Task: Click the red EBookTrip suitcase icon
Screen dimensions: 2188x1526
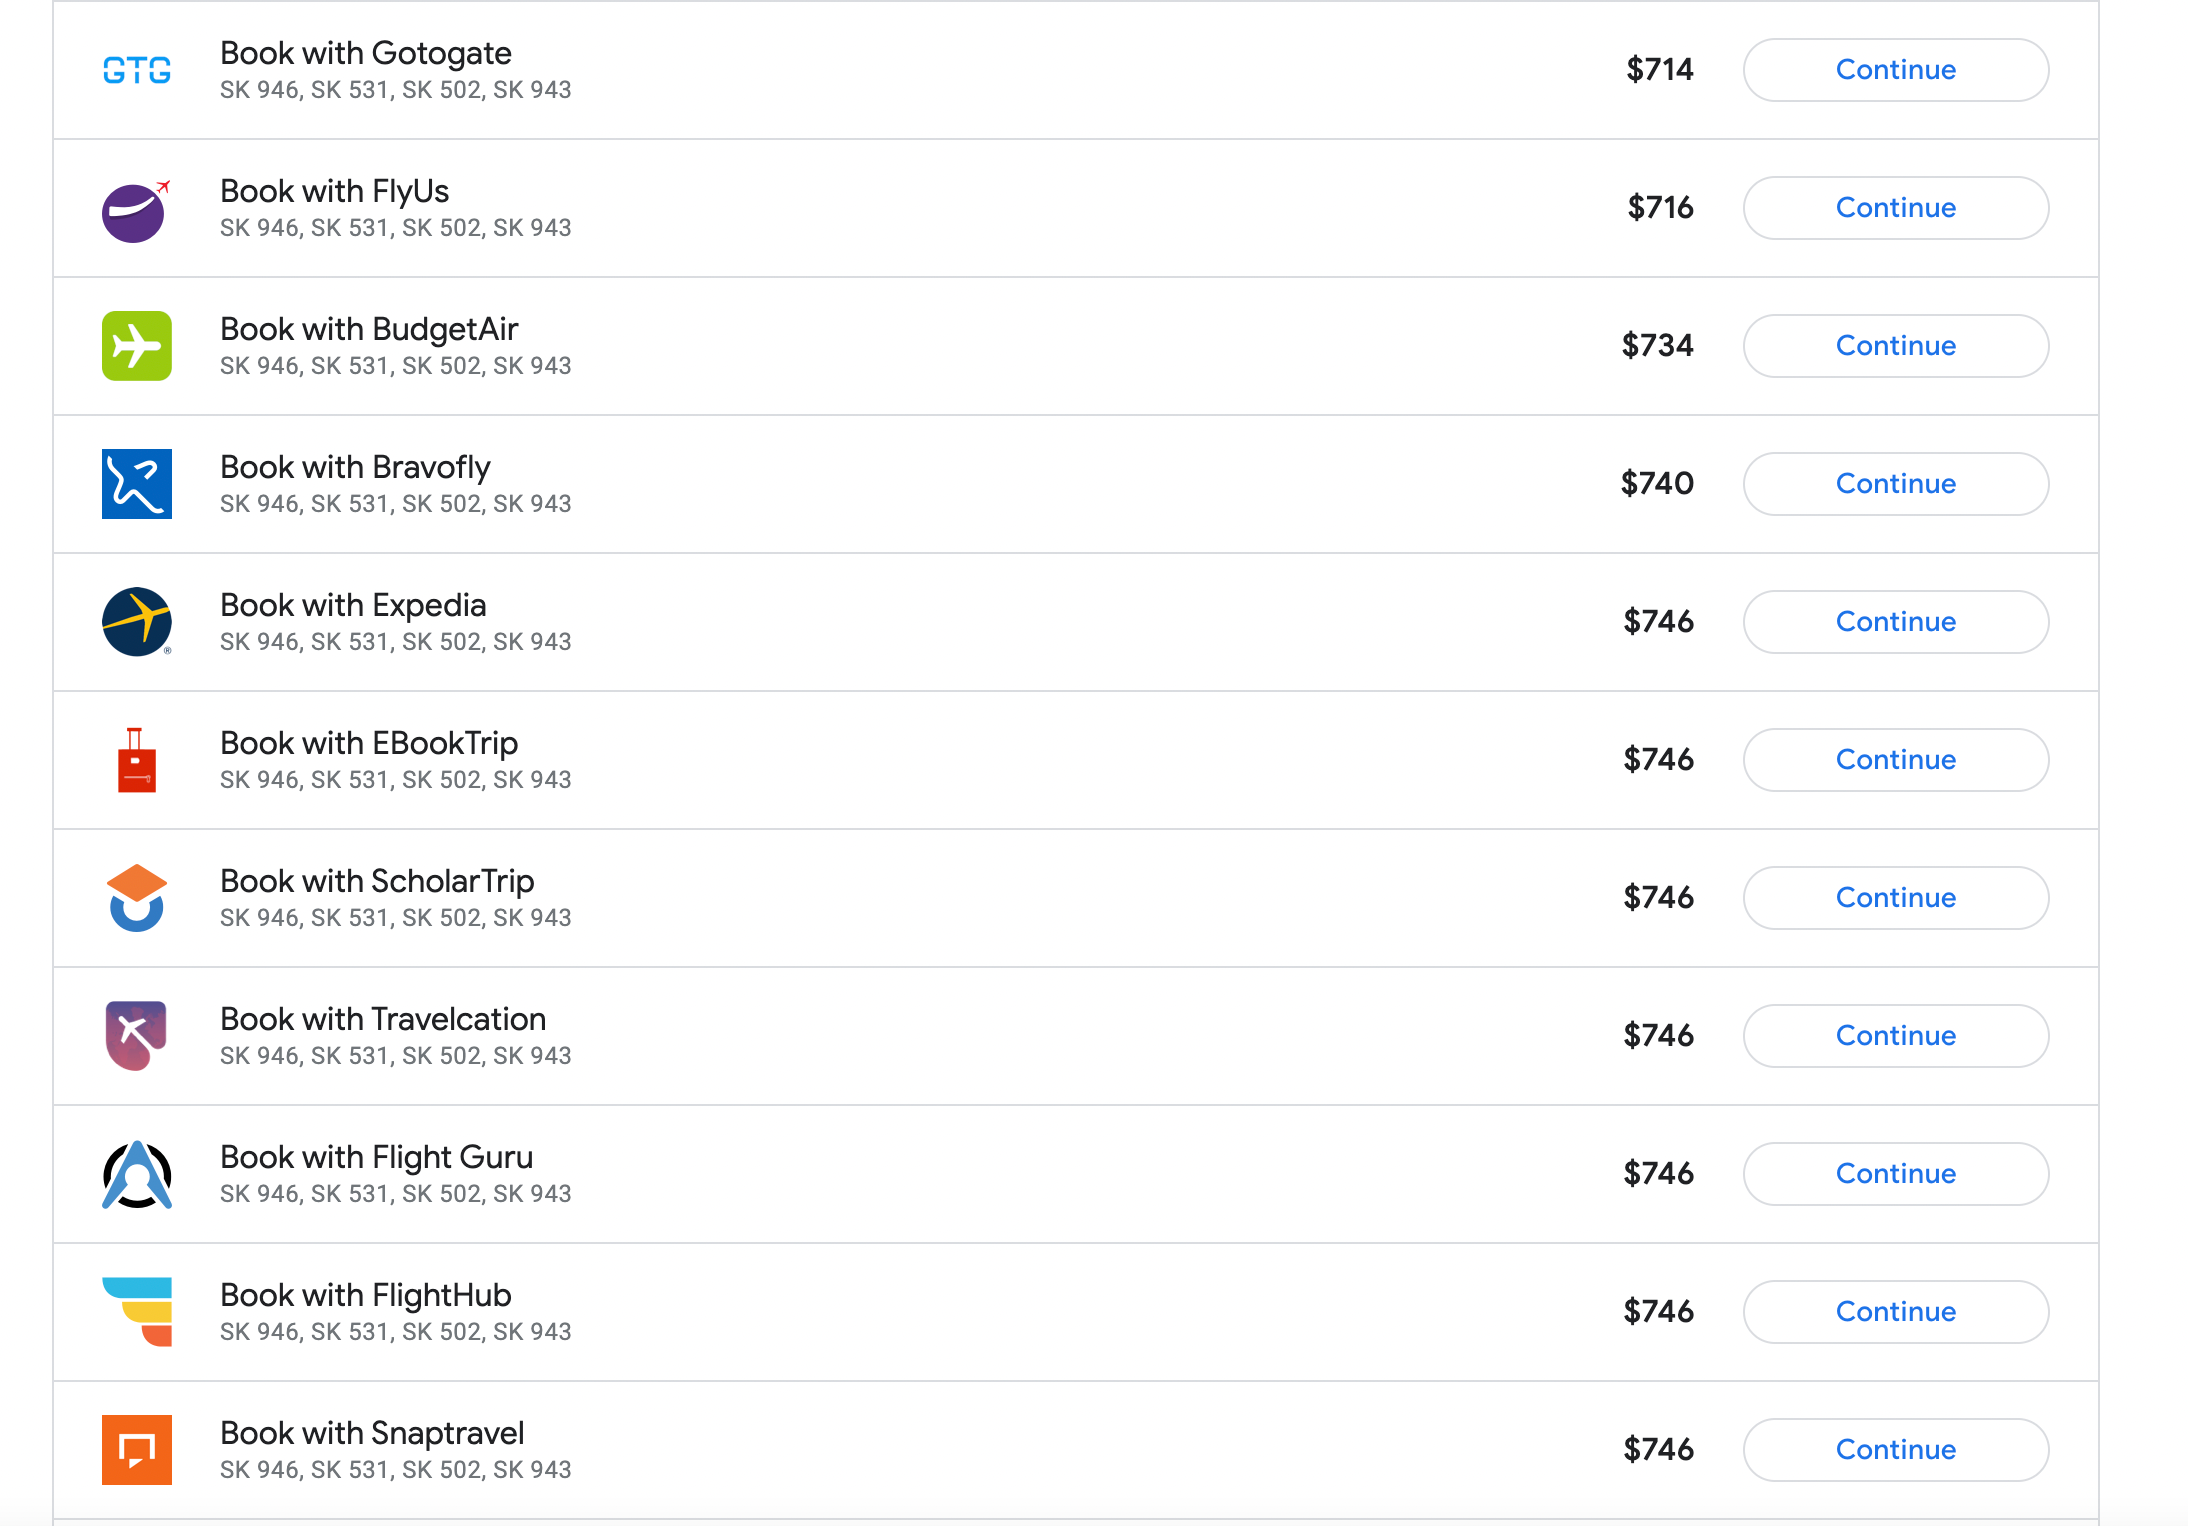Action: [x=137, y=761]
